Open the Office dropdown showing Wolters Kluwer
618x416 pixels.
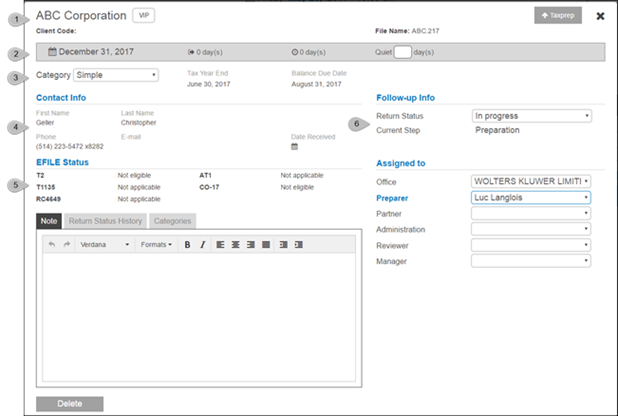530,181
